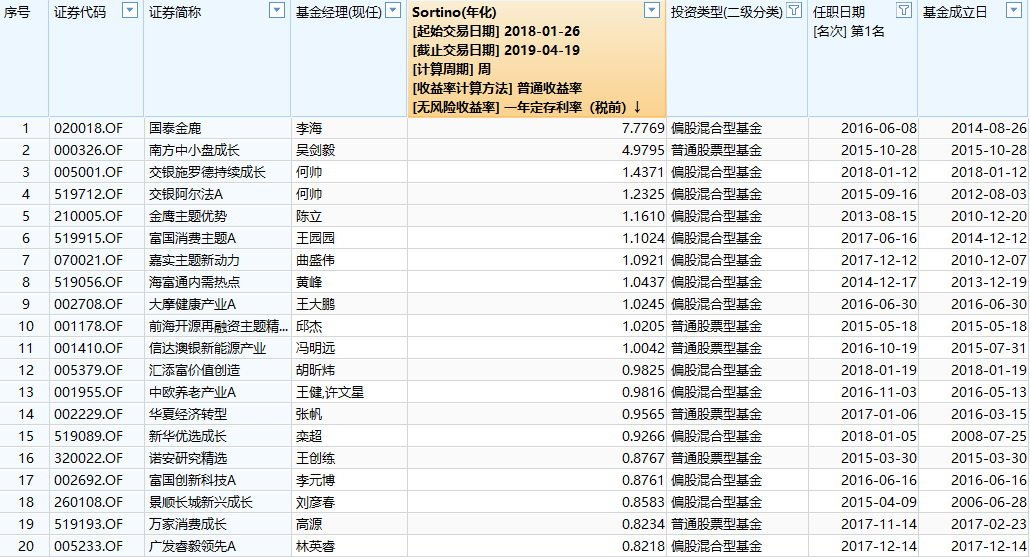Select the fund name 金鹰主题优势
The width and height of the screenshot is (1030, 557).
point(187,216)
